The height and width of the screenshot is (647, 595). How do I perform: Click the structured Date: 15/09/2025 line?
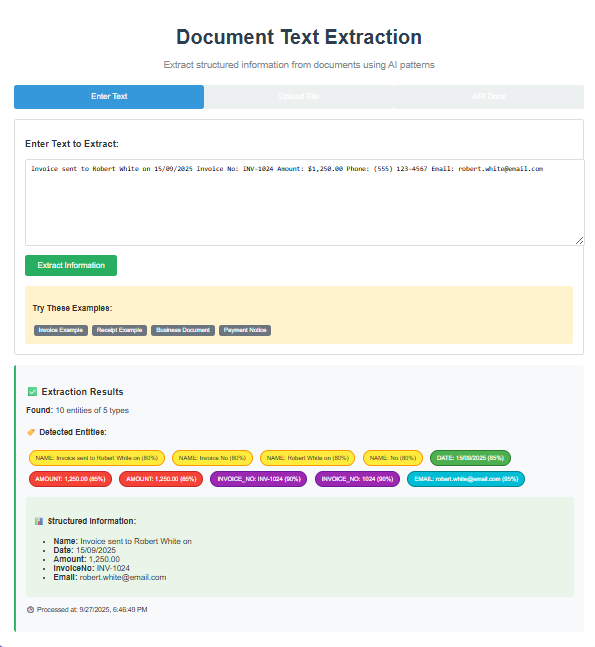click(x=85, y=550)
